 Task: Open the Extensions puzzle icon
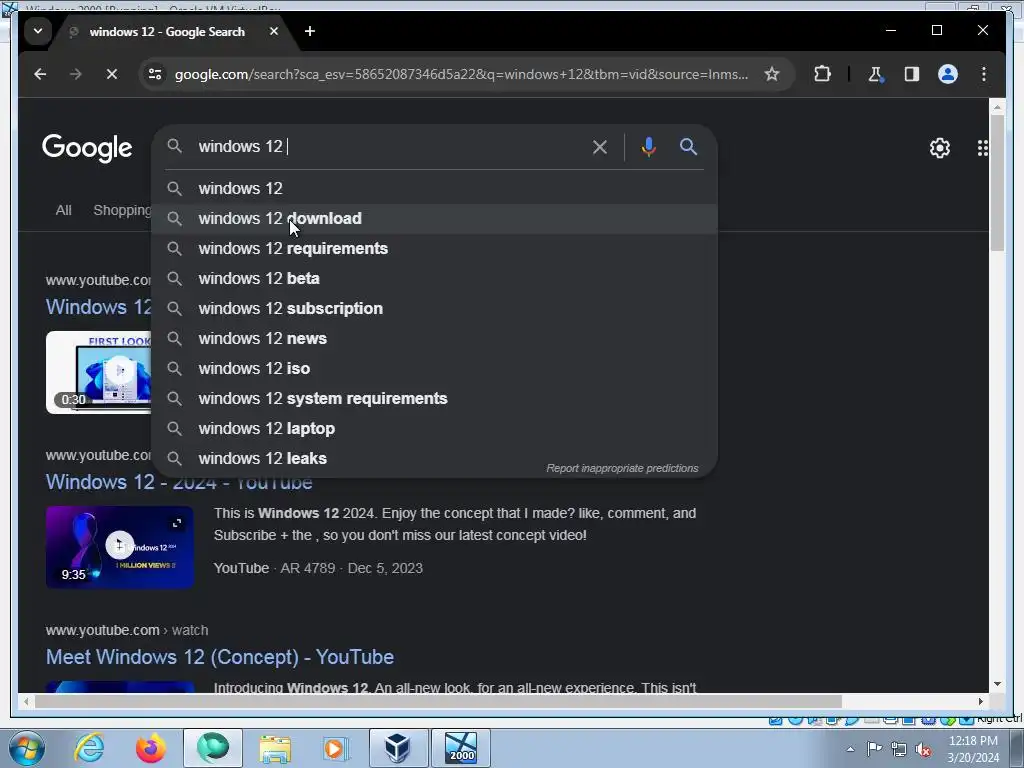(822, 74)
